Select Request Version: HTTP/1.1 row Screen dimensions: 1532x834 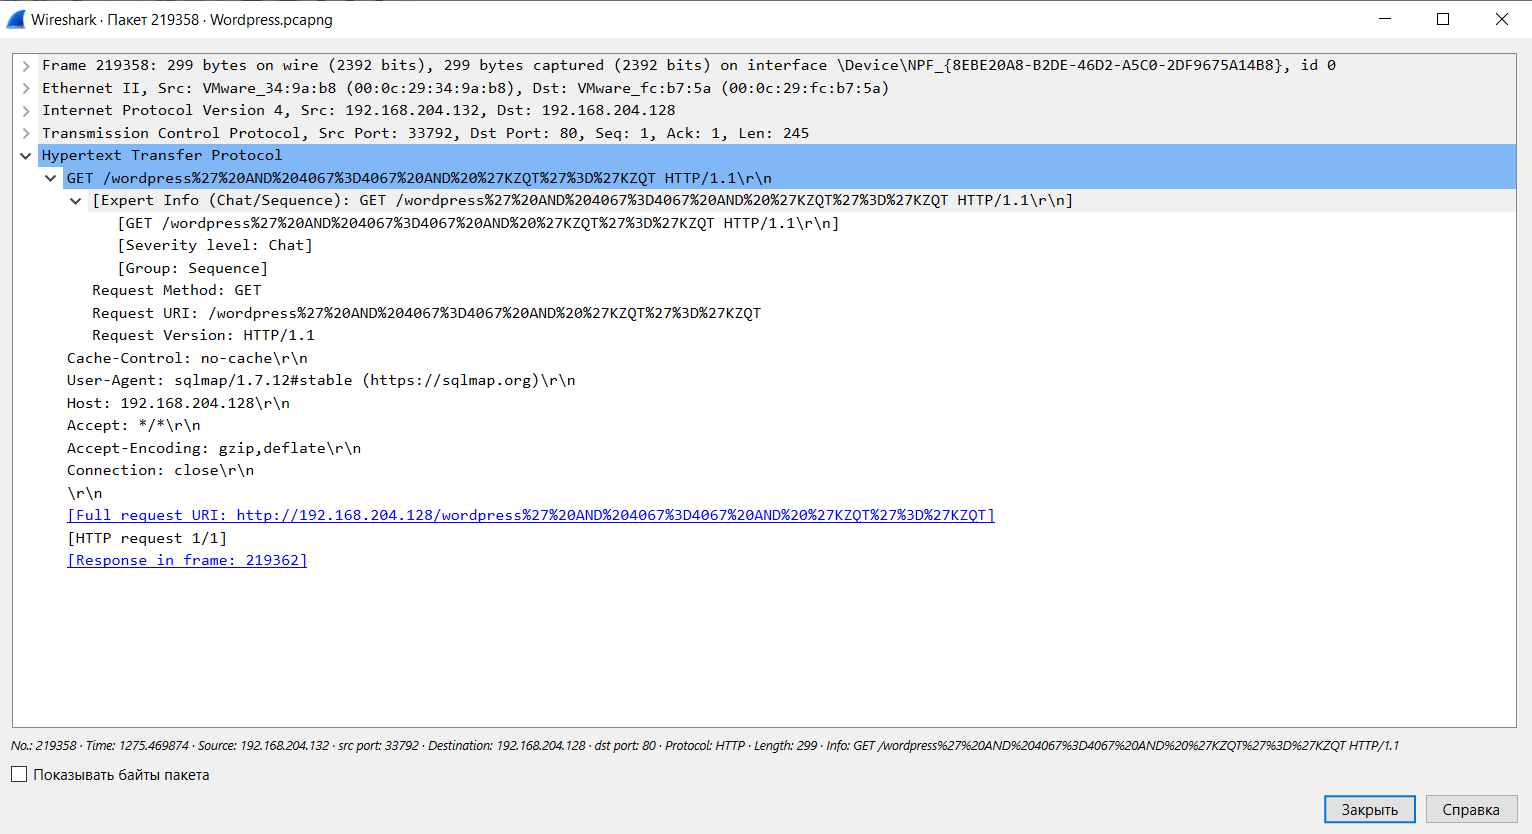204,335
